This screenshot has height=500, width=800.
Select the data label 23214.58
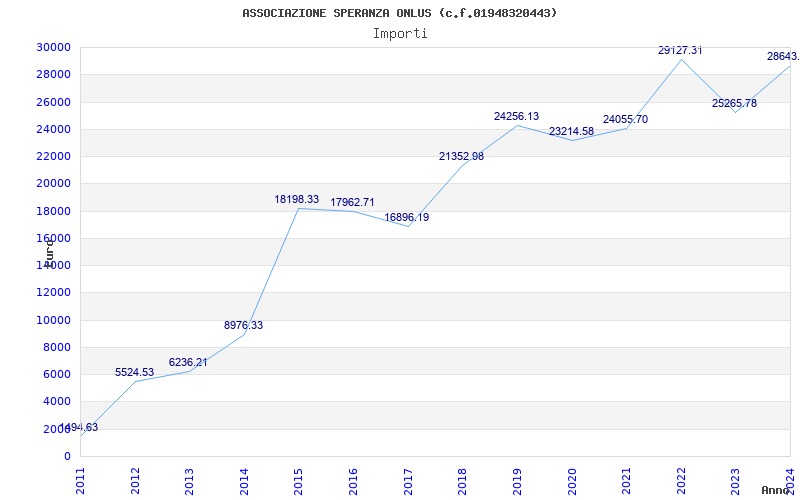(571, 131)
